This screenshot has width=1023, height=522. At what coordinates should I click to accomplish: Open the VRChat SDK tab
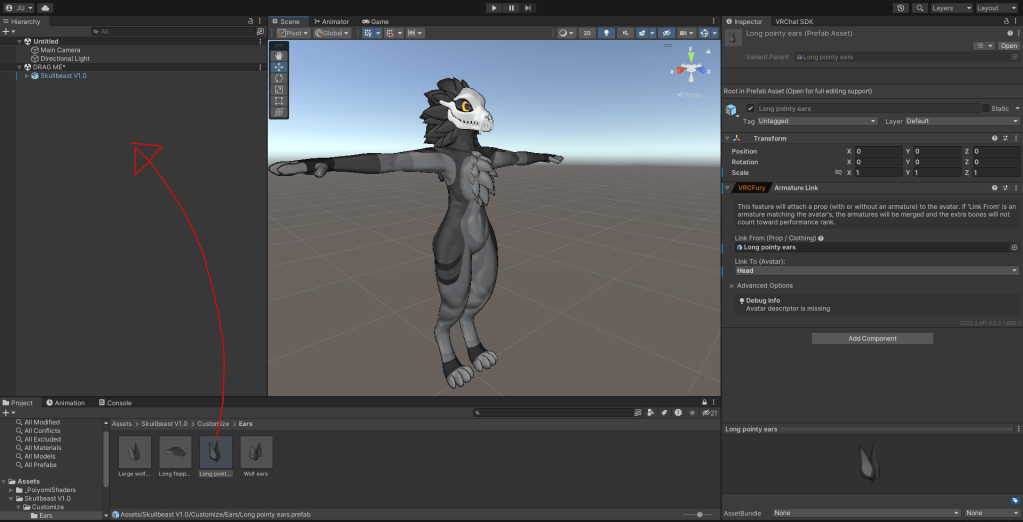click(793, 21)
